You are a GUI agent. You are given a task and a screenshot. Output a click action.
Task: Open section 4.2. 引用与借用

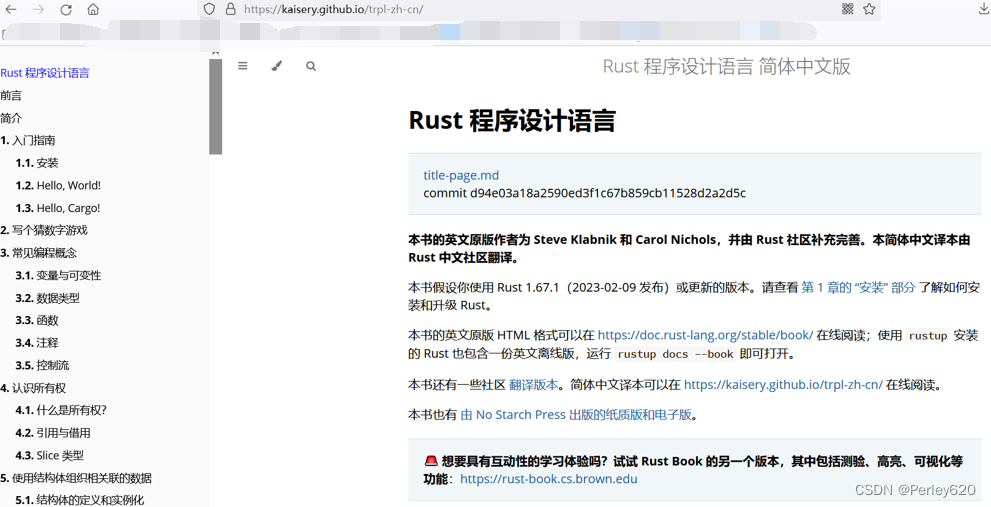(x=53, y=433)
